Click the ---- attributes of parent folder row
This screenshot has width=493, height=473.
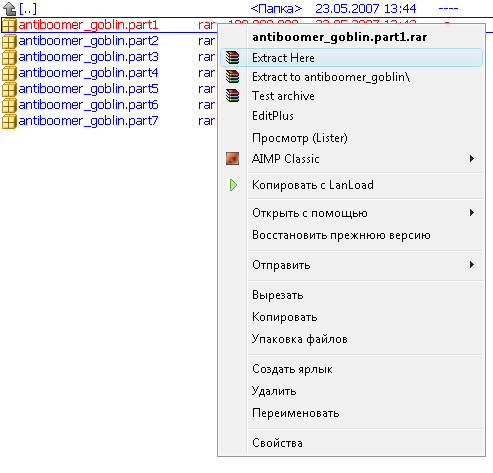[x=448, y=9]
